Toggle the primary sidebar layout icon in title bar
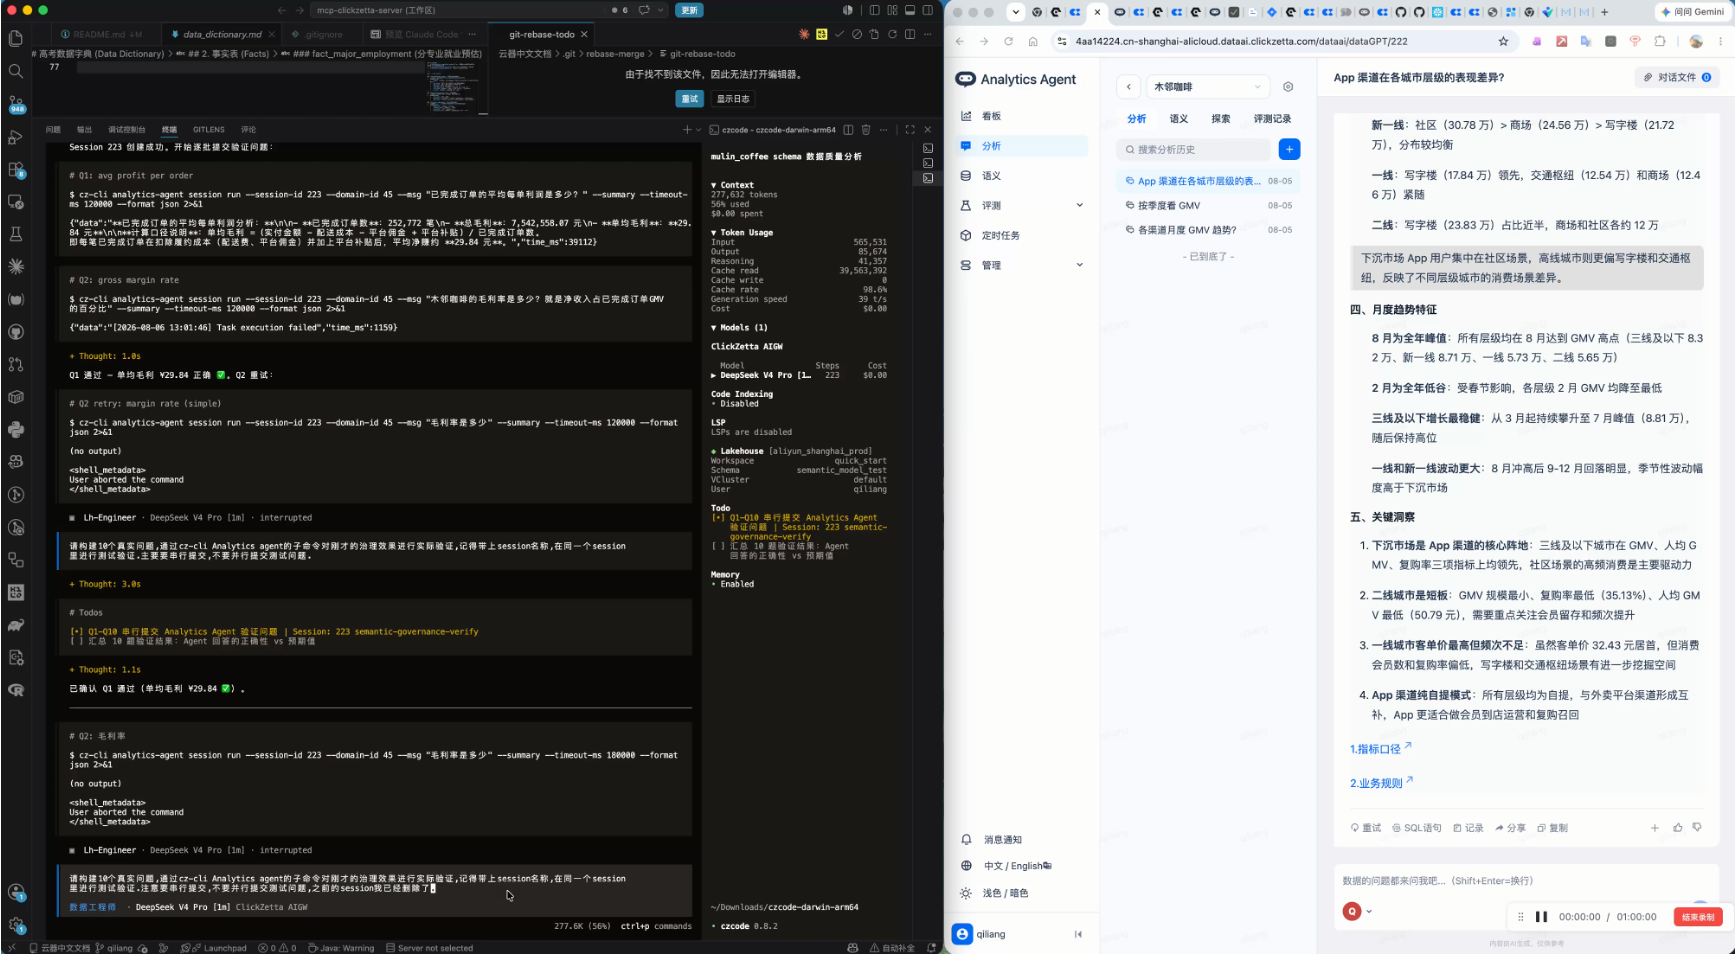This screenshot has width=1736, height=954. (x=874, y=10)
